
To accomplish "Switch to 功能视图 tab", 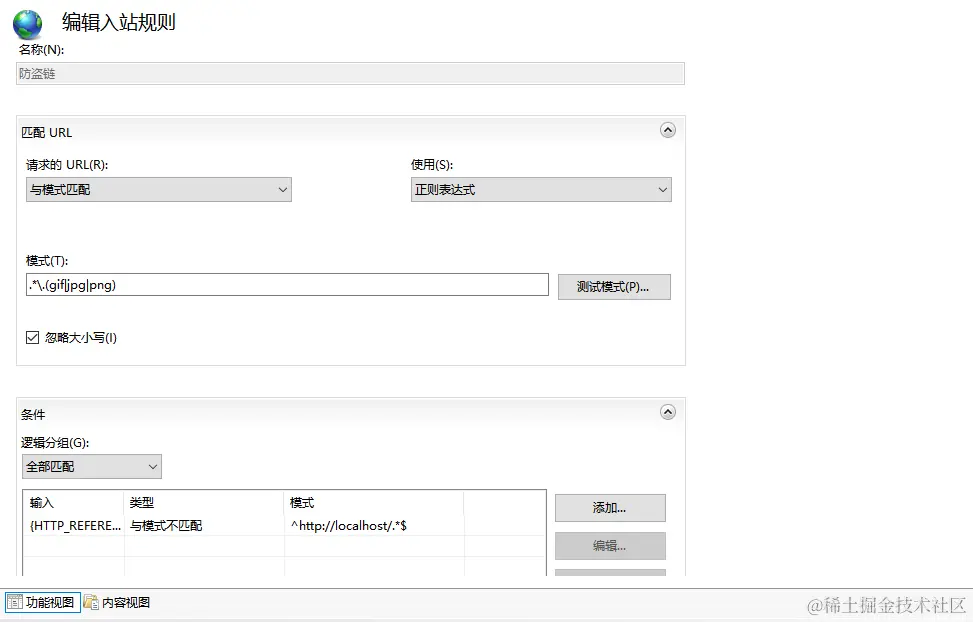I will click(x=43, y=602).
